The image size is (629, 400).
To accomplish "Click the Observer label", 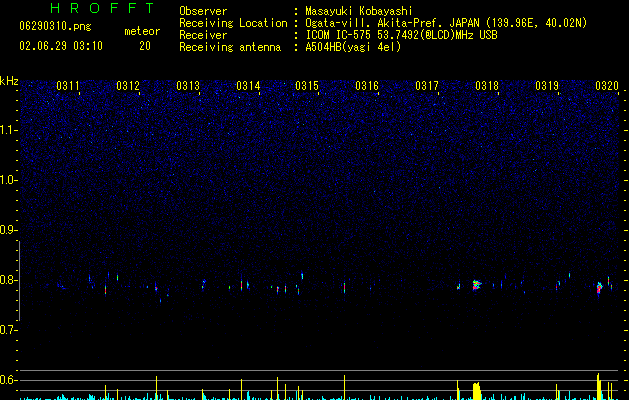I will click(203, 11).
